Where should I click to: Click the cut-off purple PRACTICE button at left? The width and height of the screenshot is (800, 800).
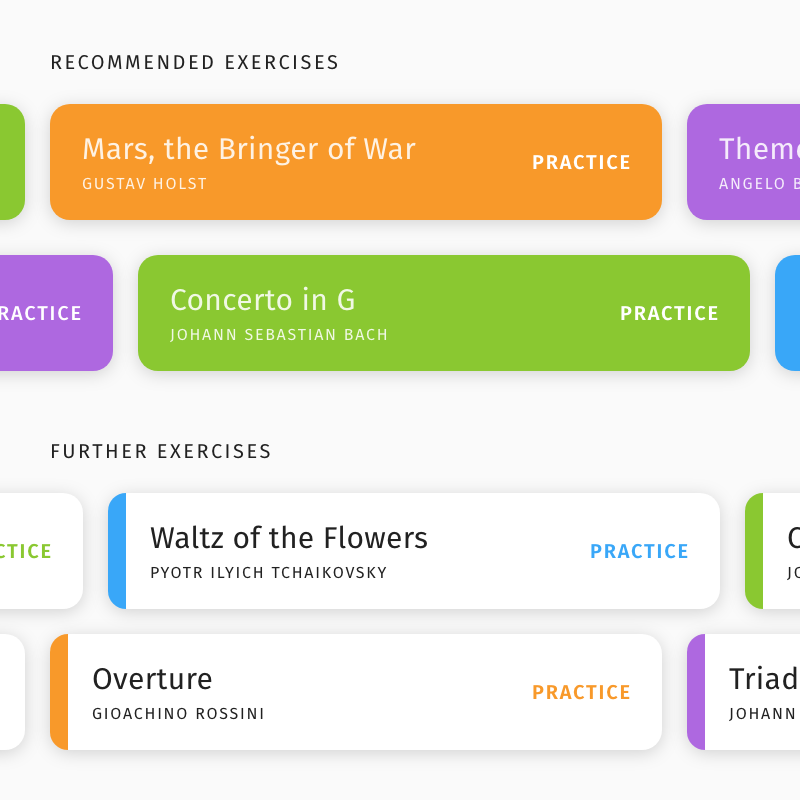click(x=40, y=313)
